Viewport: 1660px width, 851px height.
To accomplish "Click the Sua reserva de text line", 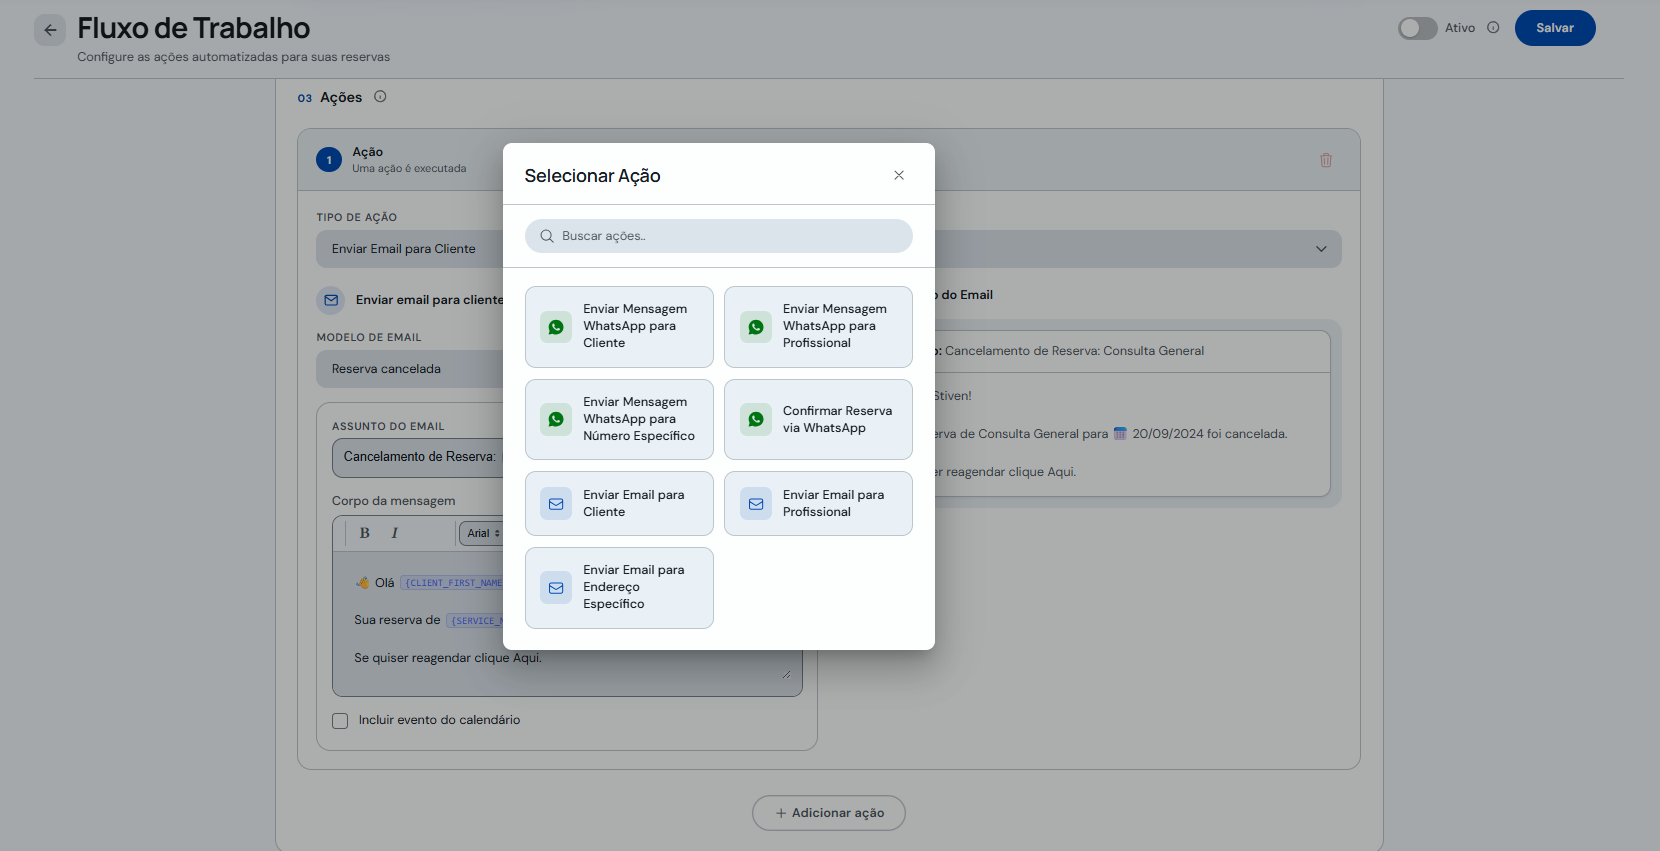I will pyautogui.click(x=397, y=620).
